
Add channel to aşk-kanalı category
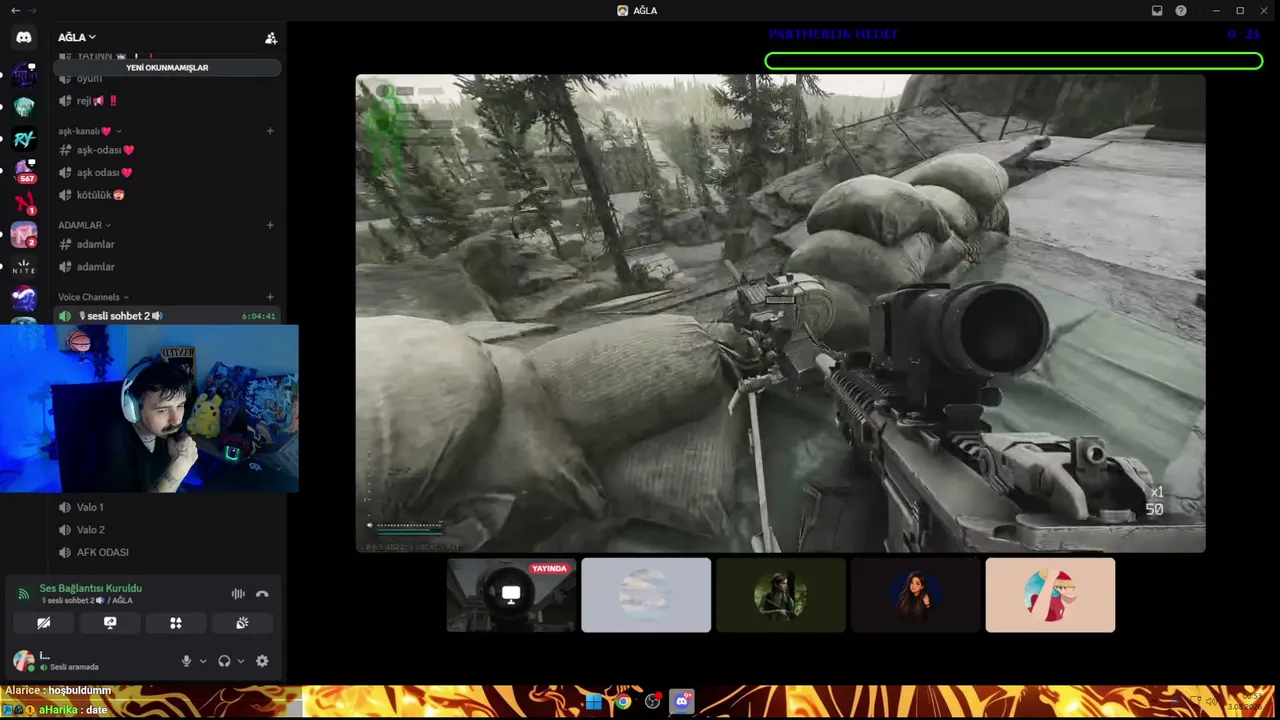(270, 131)
